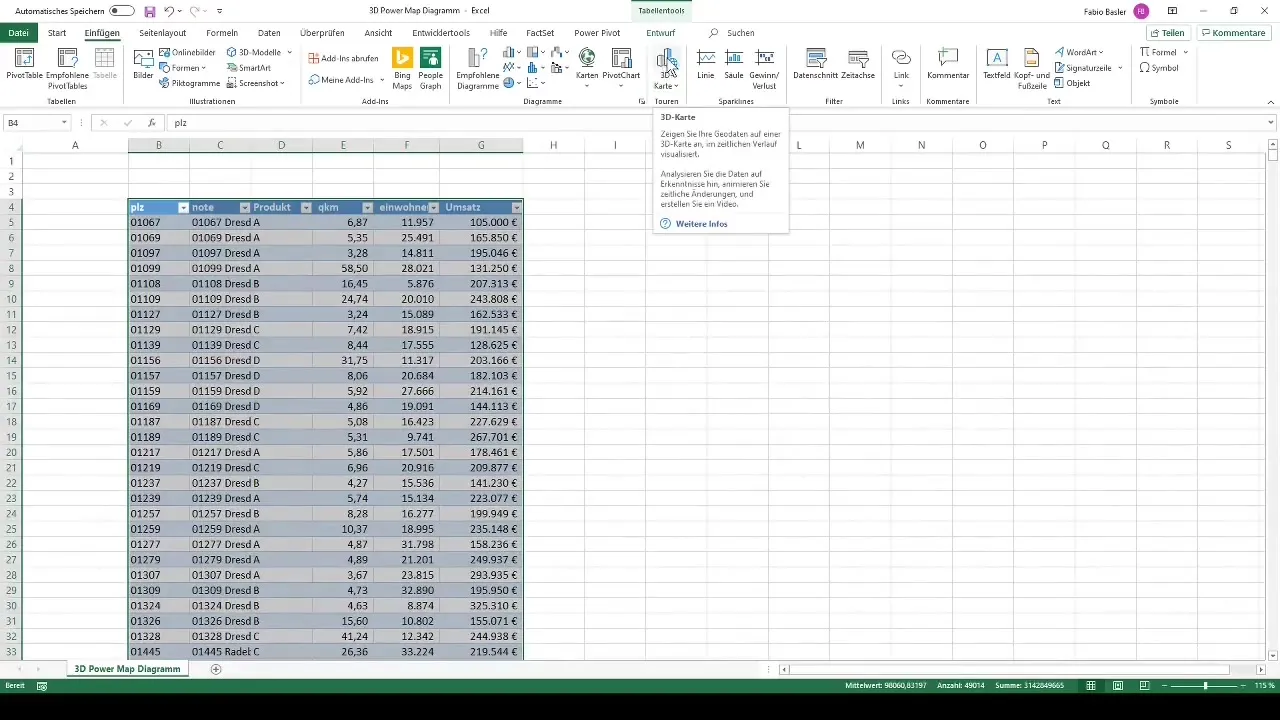The width and height of the screenshot is (1280, 720).
Task: Open the Produkt column filter dropdown
Action: tap(306, 207)
